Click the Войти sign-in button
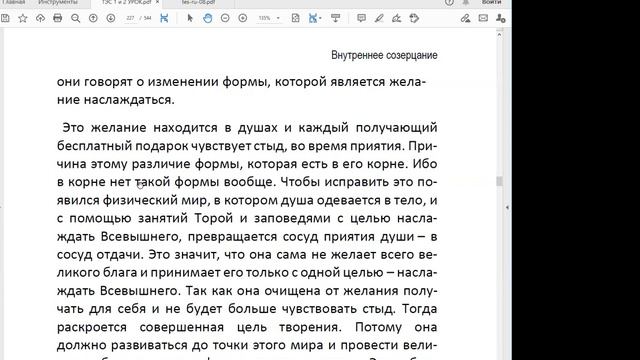The height and width of the screenshot is (360, 640). click(x=491, y=2)
